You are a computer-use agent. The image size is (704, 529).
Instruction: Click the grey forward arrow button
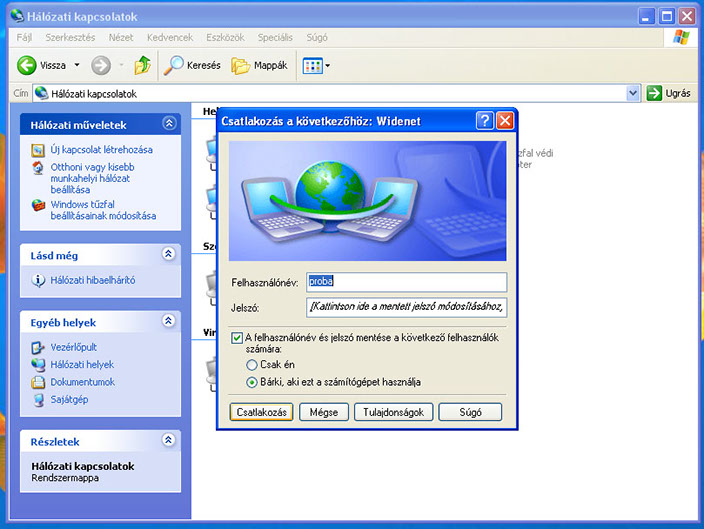(x=101, y=66)
